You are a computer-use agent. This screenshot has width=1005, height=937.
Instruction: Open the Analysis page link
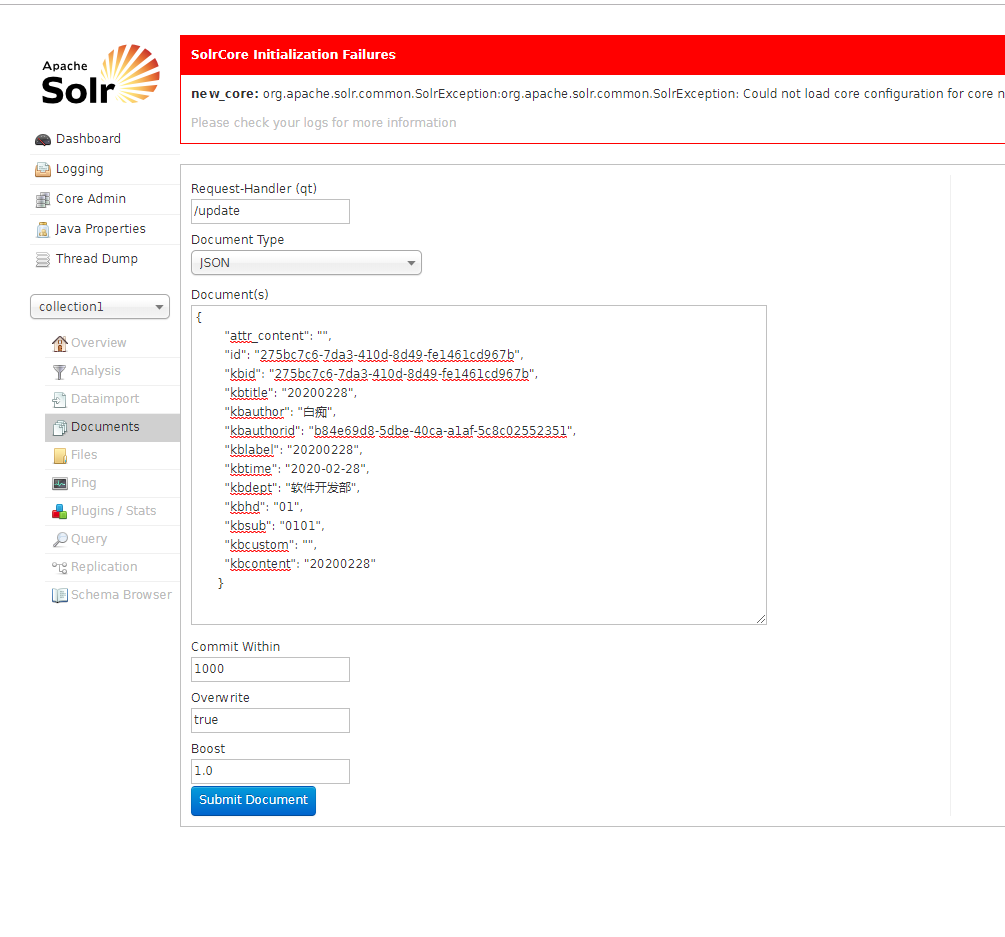coord(96,371)
